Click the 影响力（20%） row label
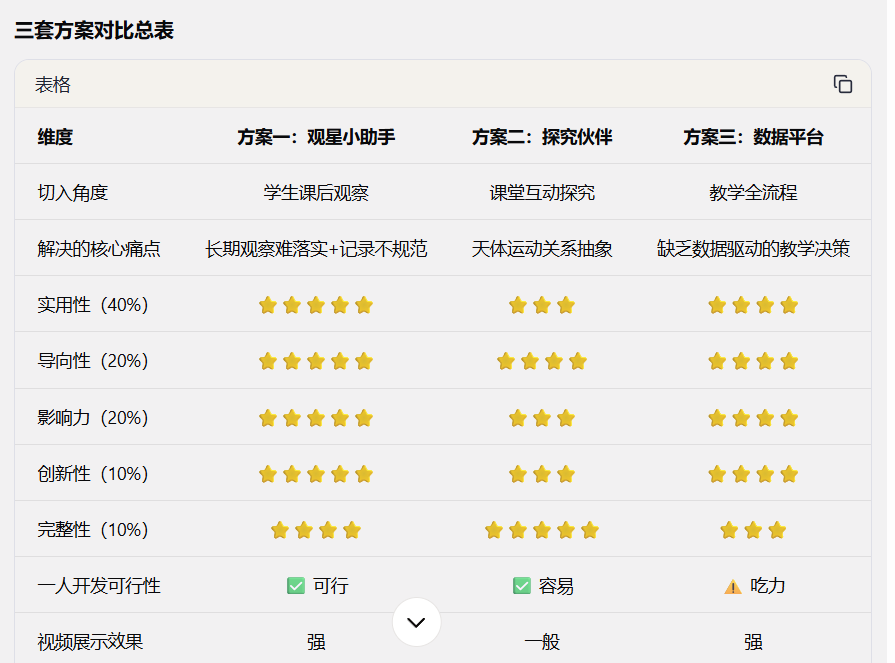Image resolution: width=895 pixels, height=663 pixels. (93, 418)
